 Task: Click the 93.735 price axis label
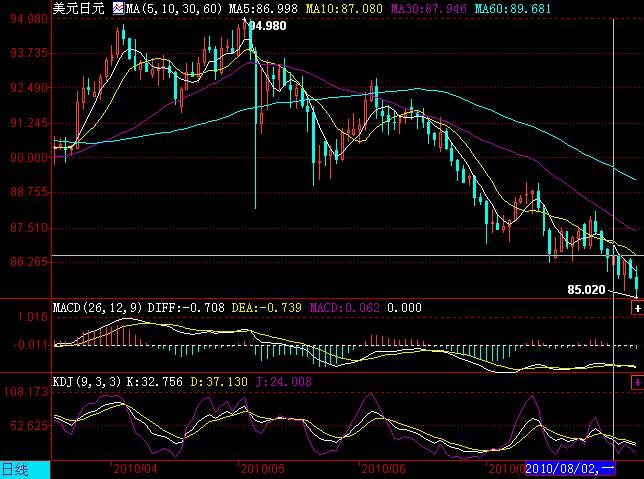29,53
